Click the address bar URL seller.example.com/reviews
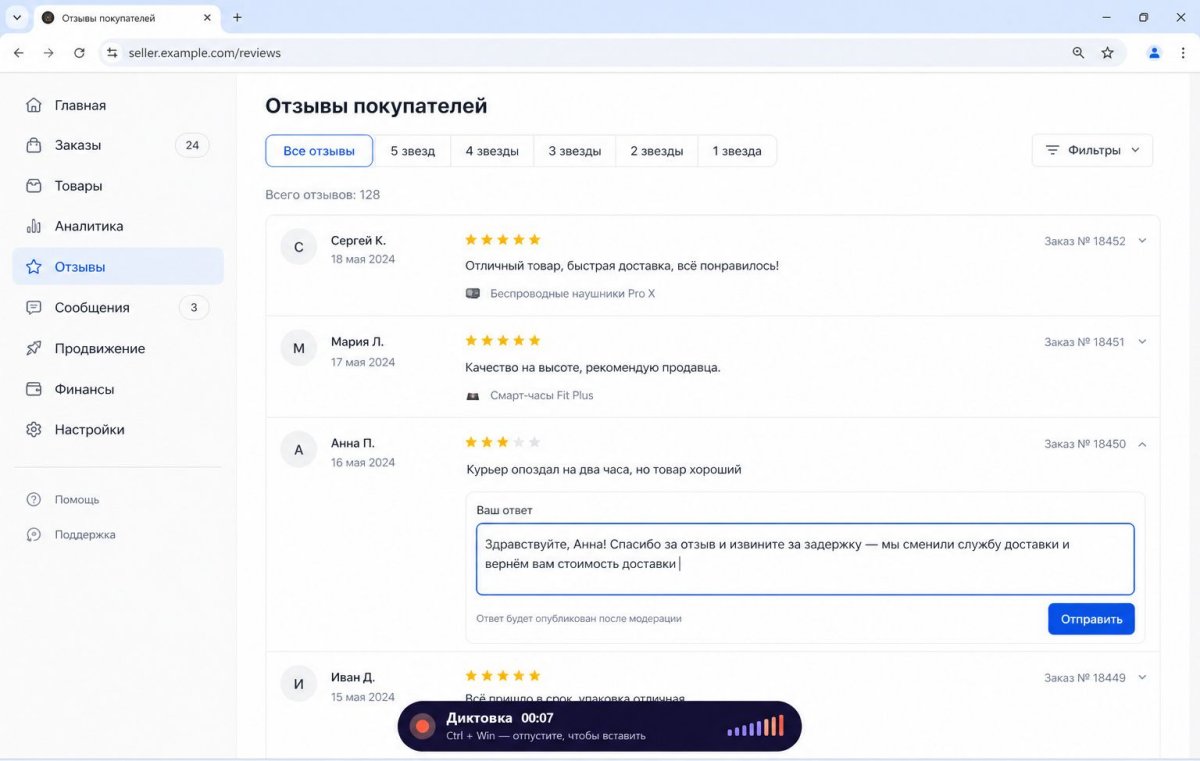Screen dimensions: 1200x761 tap(205, 53)
